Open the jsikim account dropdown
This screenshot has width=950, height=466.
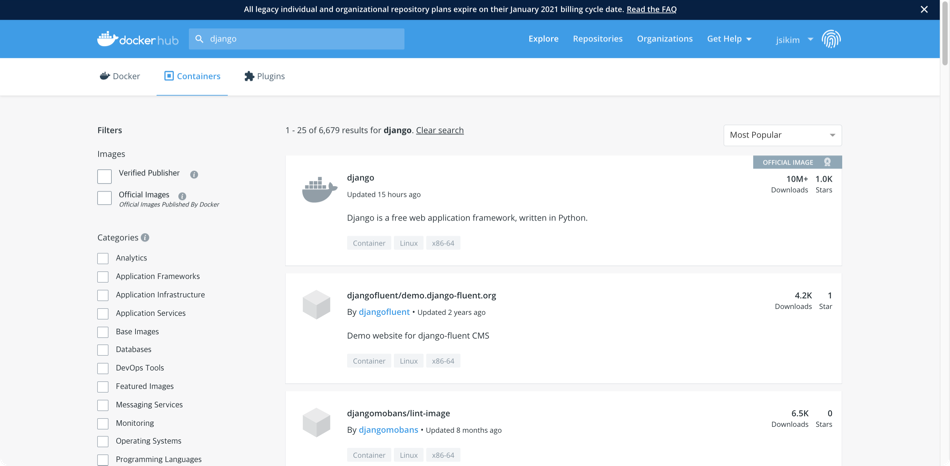(795, 39)
